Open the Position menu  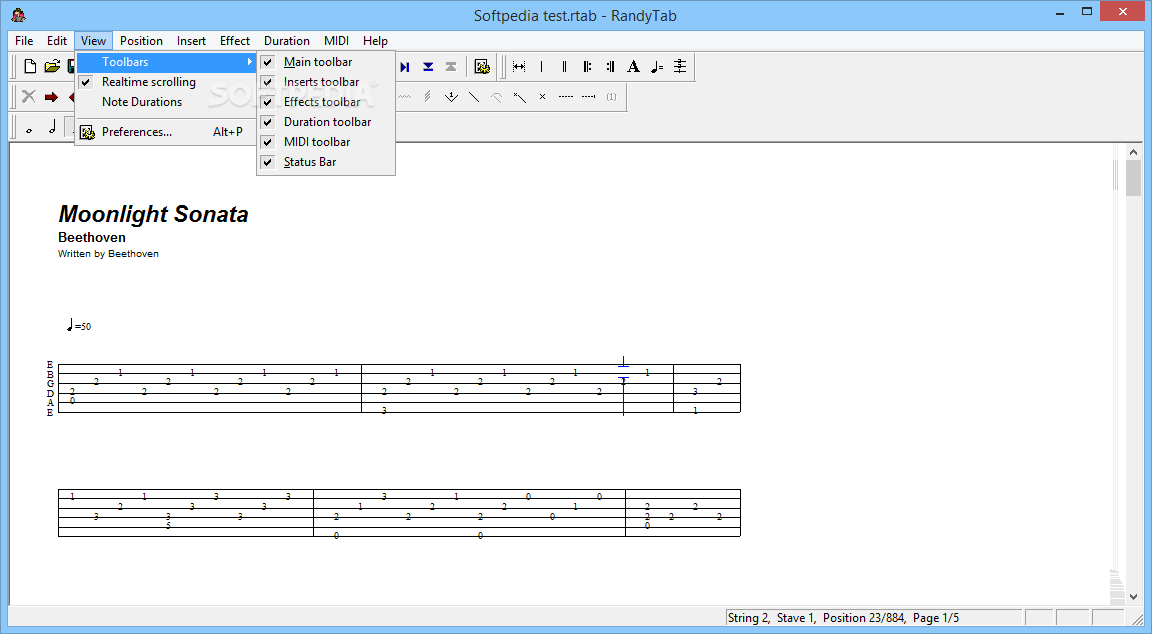(141, 40)
